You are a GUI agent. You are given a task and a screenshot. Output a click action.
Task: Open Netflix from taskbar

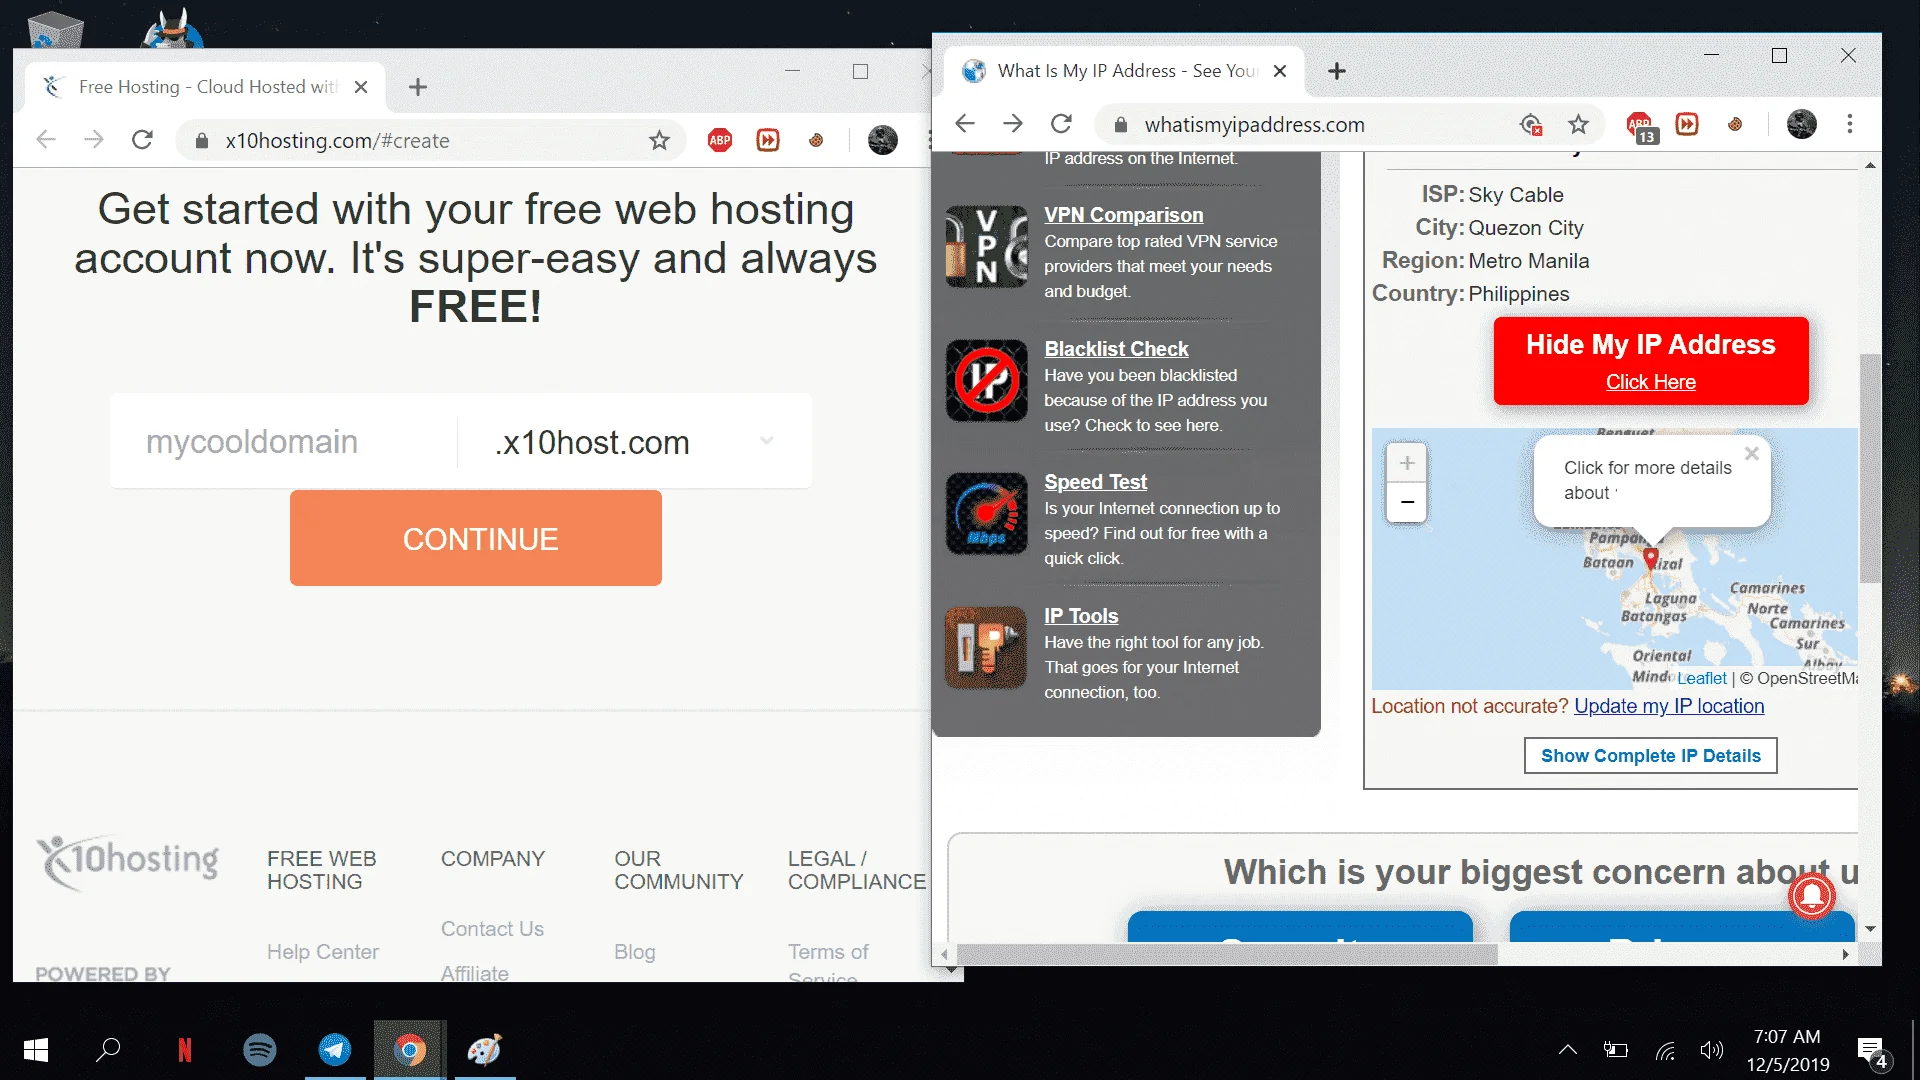point(184,1050)
